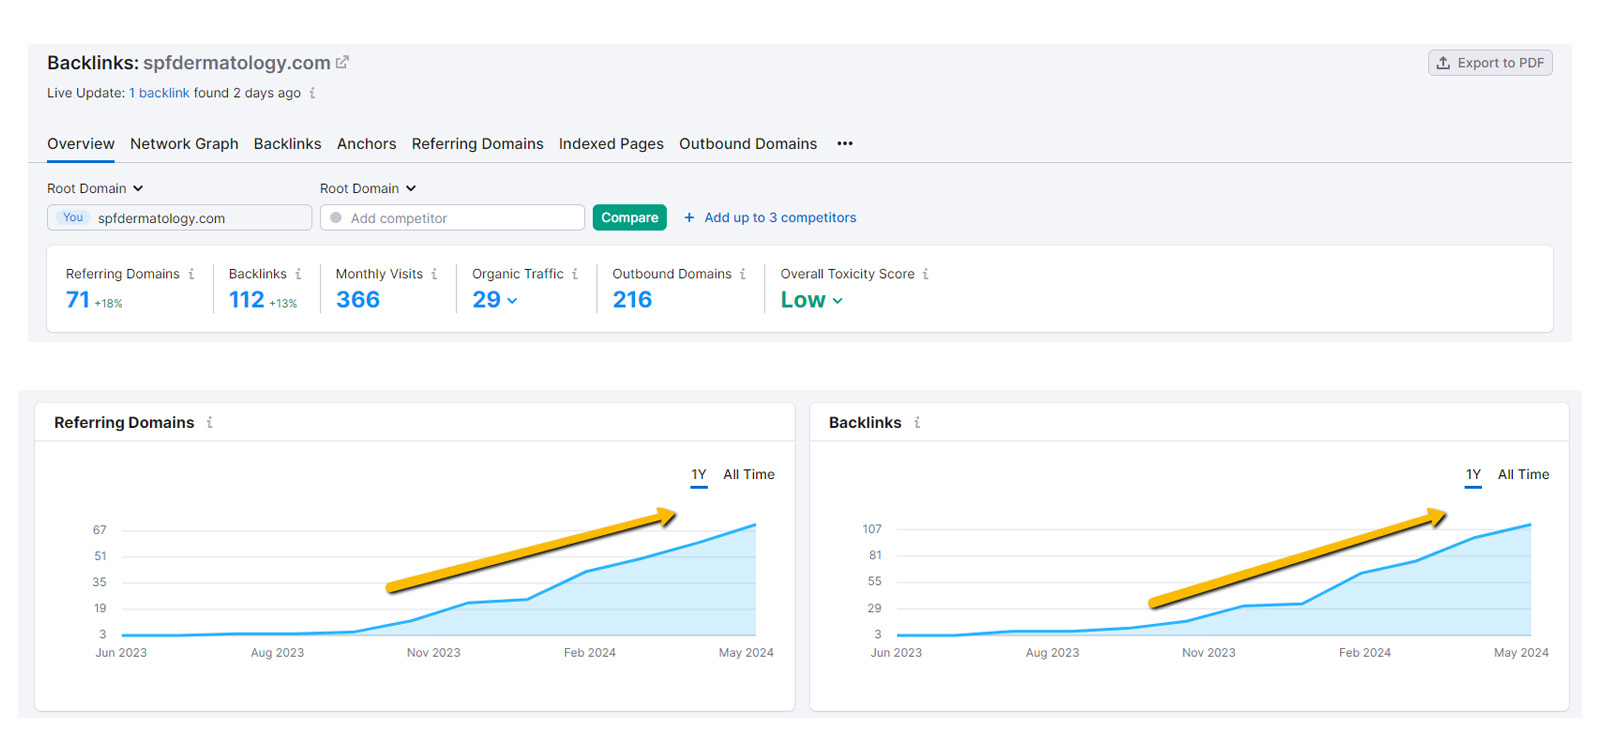Expand Organic Traffic 29 dropdown chevron
Screen dimensions: 1600x740
(512, 301)
